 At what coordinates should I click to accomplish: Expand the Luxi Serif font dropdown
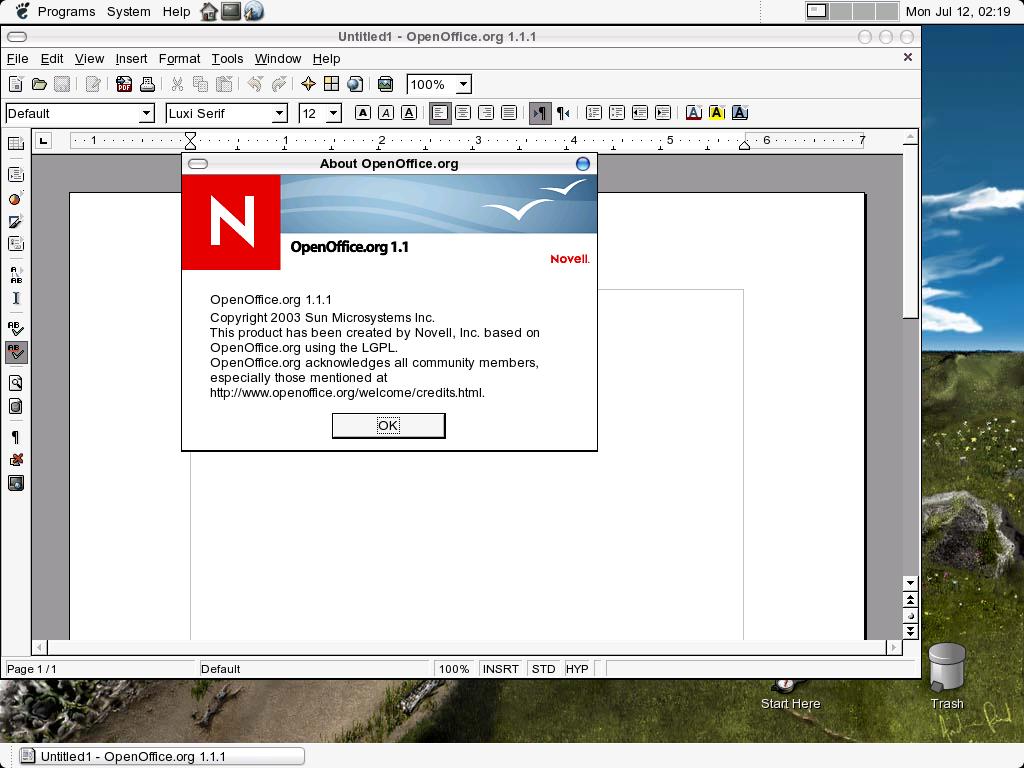tap(279, 113)
